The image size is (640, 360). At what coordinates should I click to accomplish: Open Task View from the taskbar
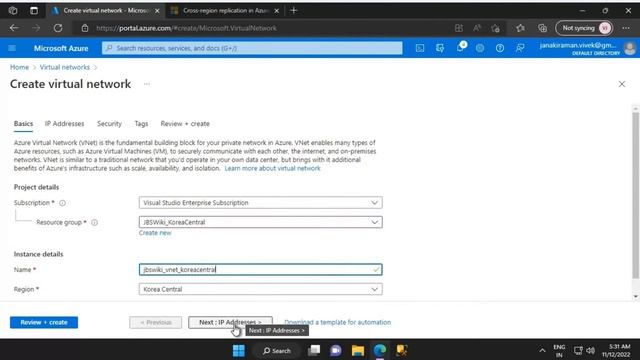point(314,350)
